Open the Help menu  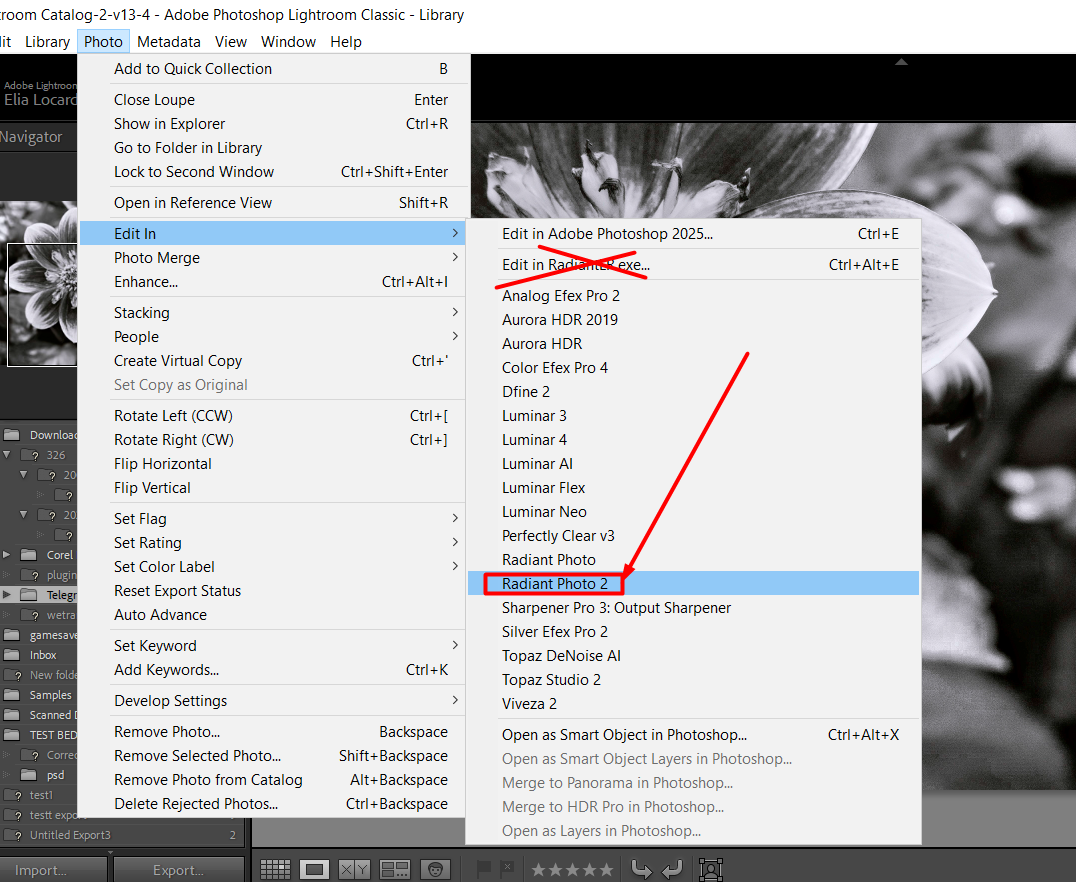point(346,42)
